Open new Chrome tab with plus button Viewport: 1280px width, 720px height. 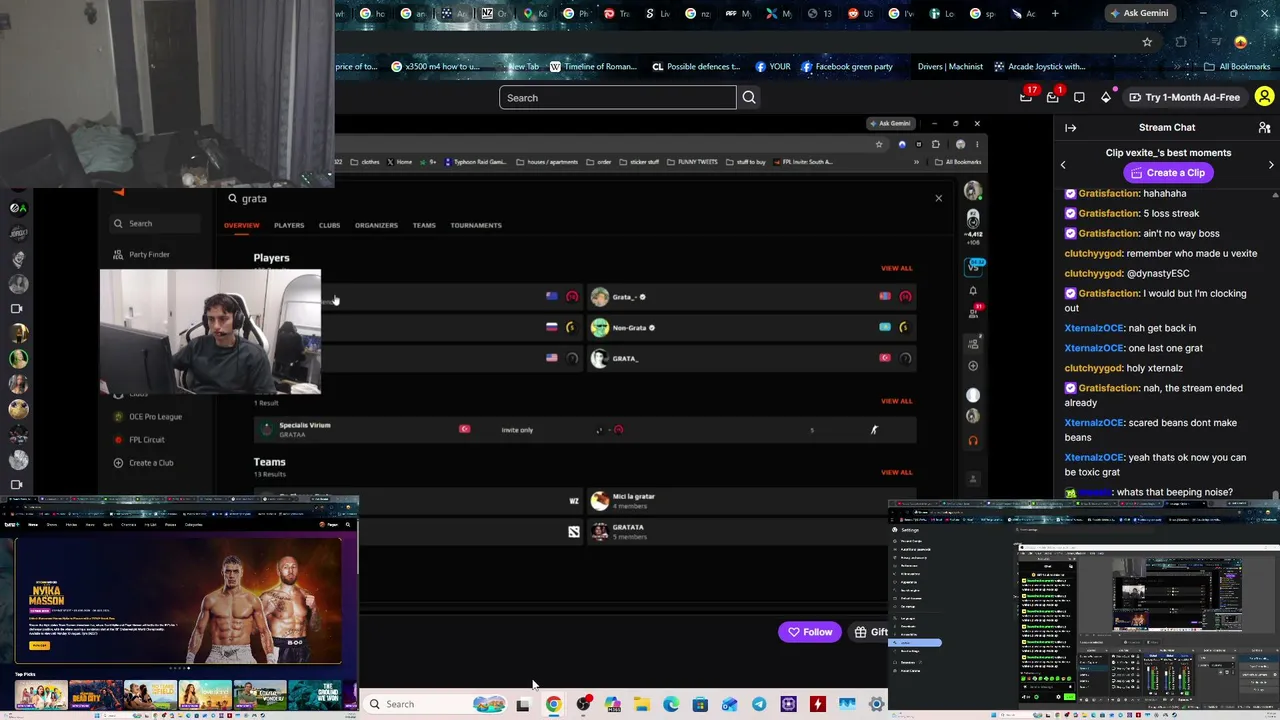1055,14
